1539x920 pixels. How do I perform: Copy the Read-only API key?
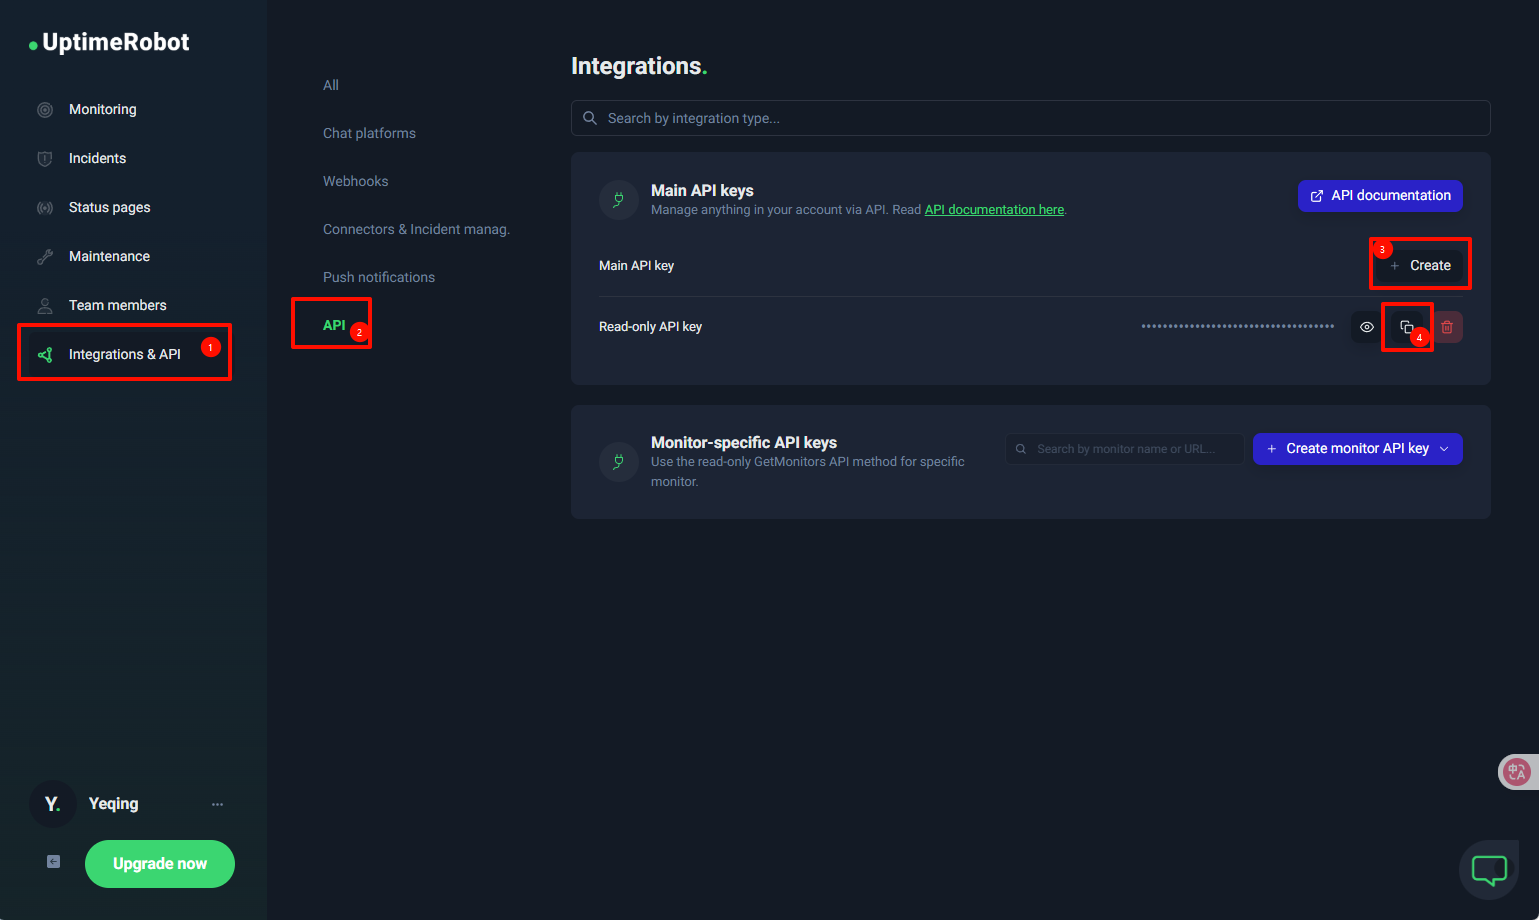click(x=1407, y=327)
